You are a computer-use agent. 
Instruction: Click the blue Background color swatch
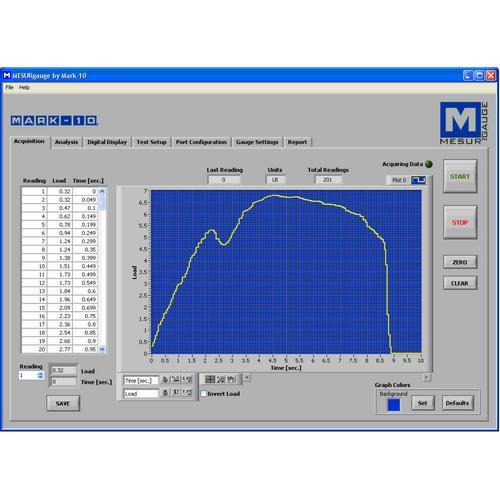pos(394,405)
